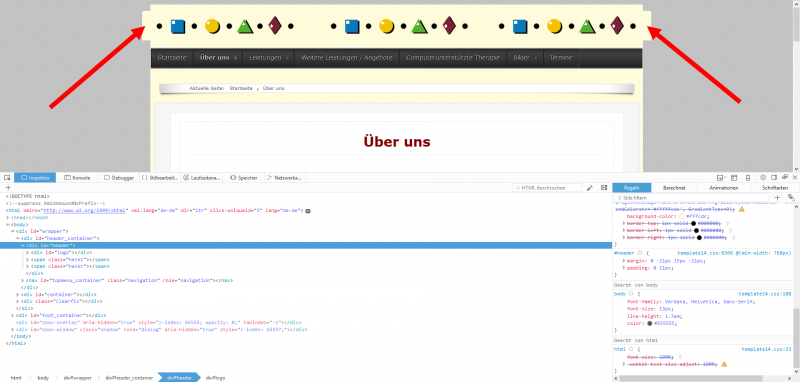Open the developer tools settings gear

[763, 178]
